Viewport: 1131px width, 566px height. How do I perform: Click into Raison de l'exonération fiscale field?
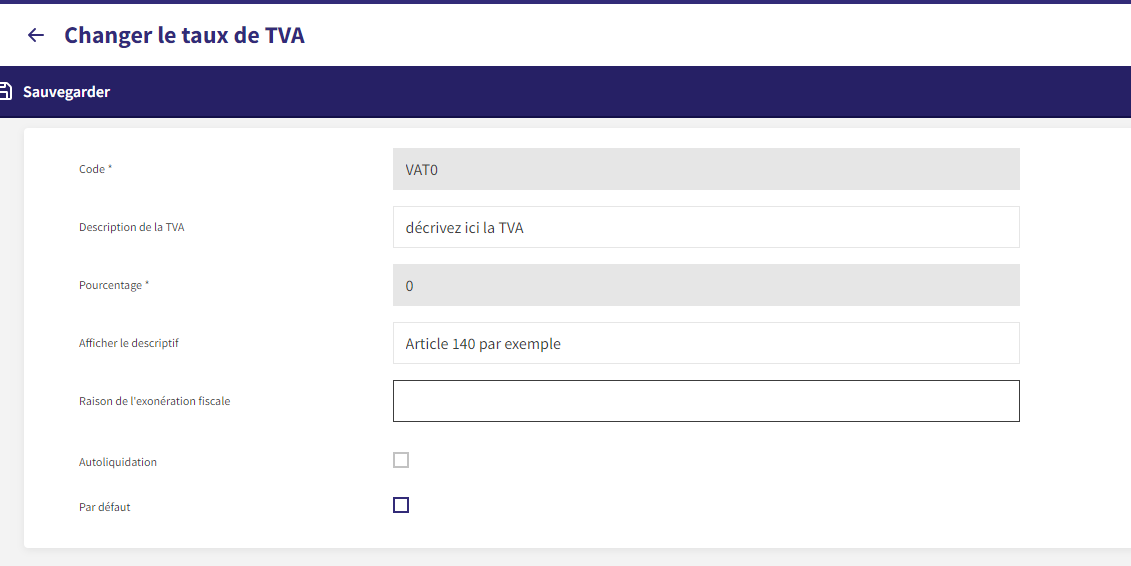[706, 401]
